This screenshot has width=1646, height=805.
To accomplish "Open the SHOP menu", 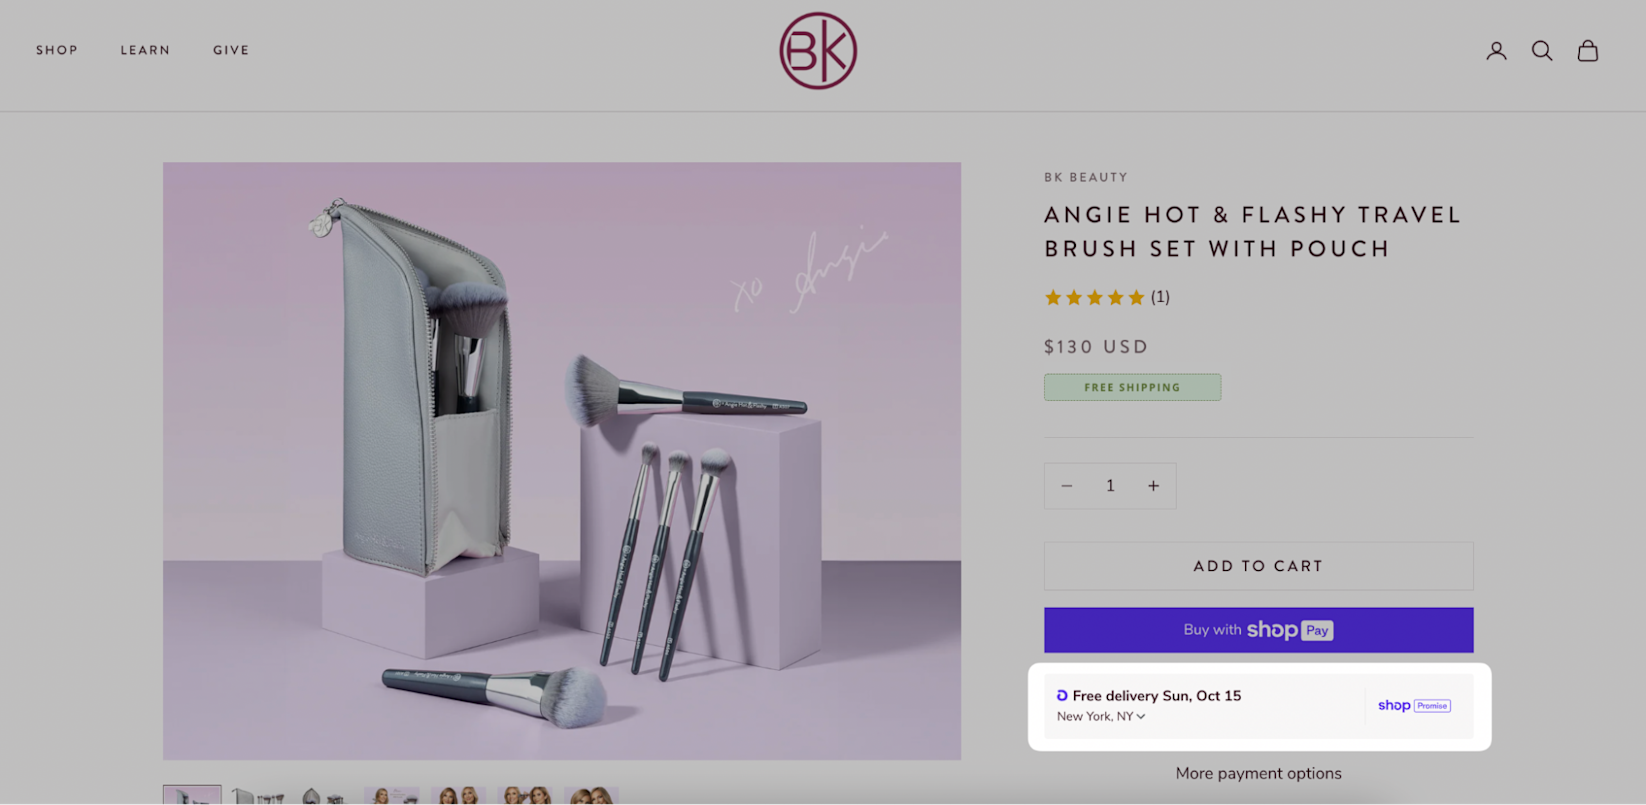I will [x=57, y=50].
